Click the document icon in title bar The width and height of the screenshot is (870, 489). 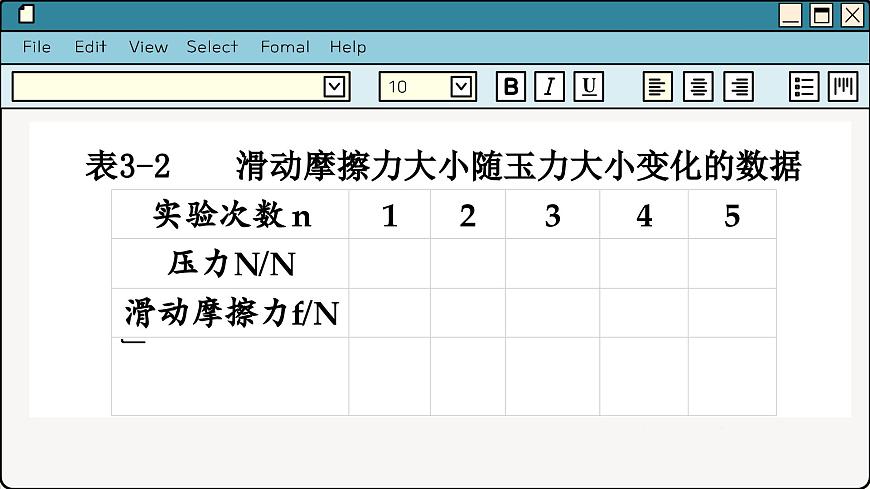coord(26,14)
